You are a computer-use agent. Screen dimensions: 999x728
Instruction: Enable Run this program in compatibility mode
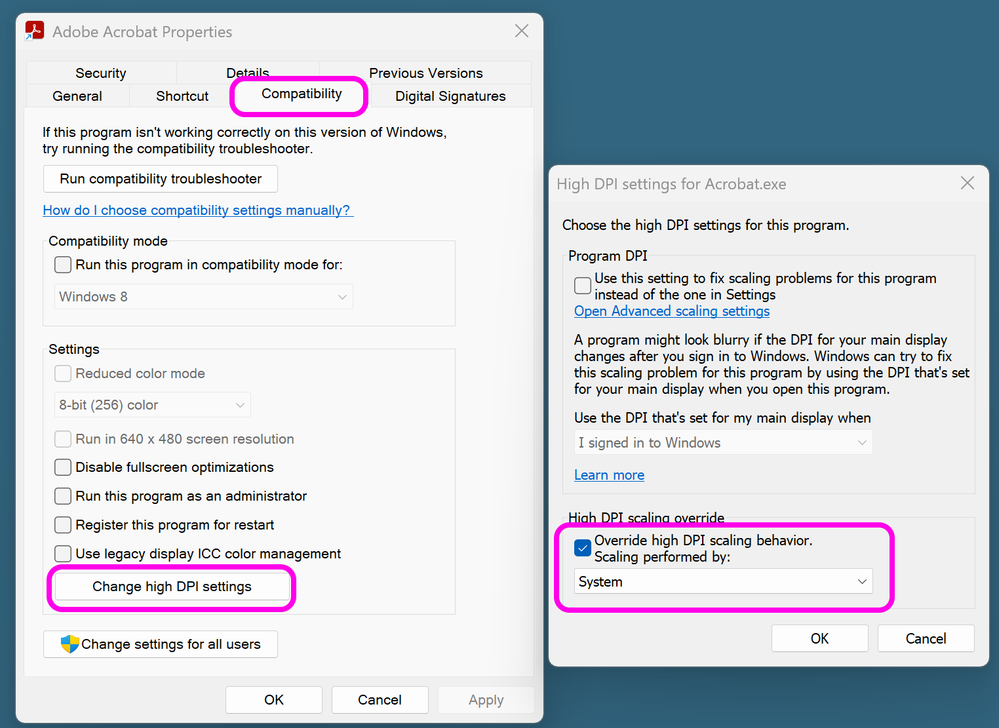[63, 264]
